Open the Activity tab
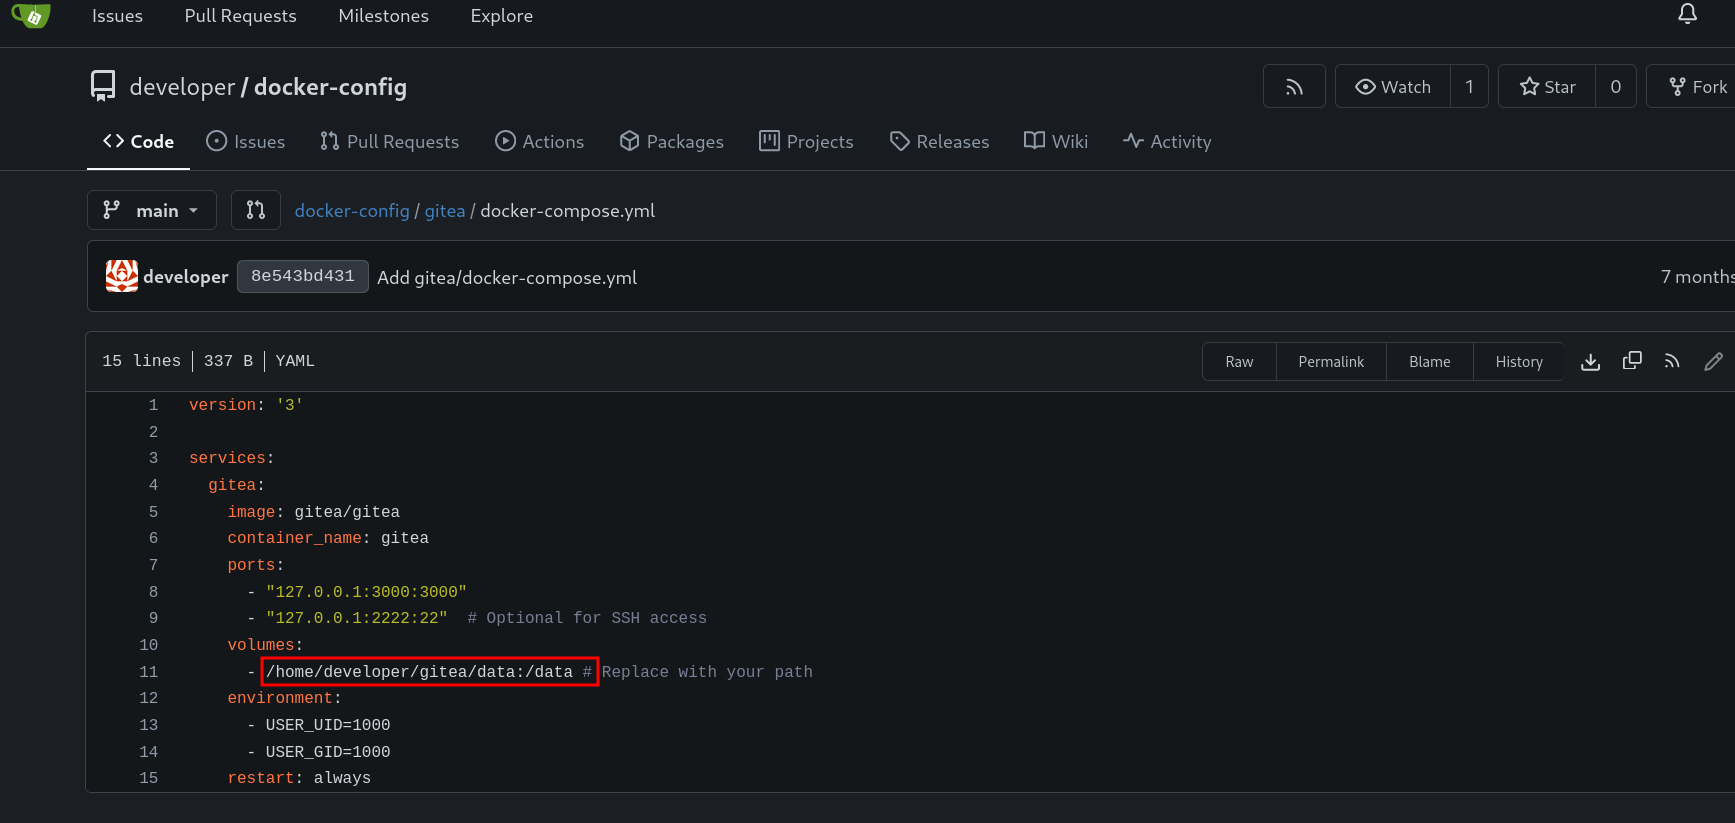This screenshot has width=1735, height=823. pyautogui.click(x=1167, y=142)
